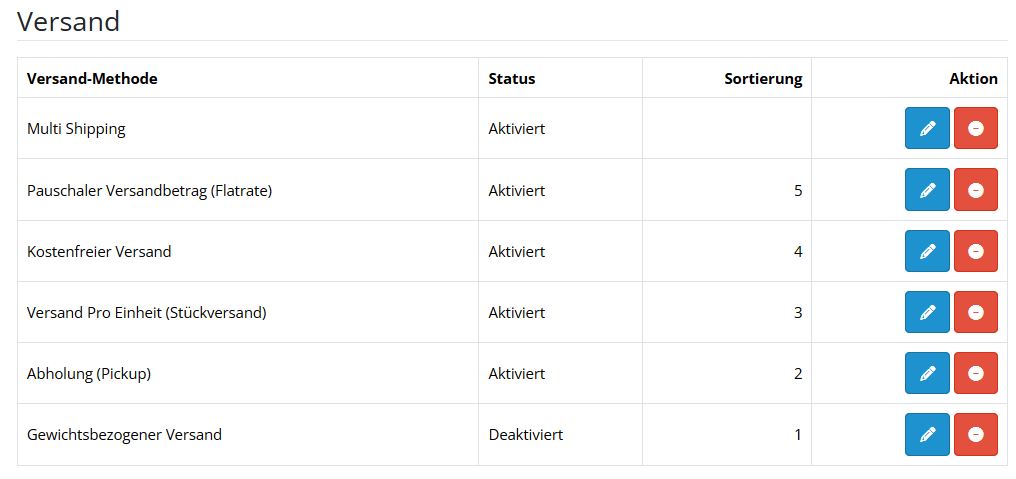Uninstall Abholung (Pickup) shipping
Image resolution: width=1016 pixels, height=479 pixels.
pyautogui.click(x=976, y=373)
